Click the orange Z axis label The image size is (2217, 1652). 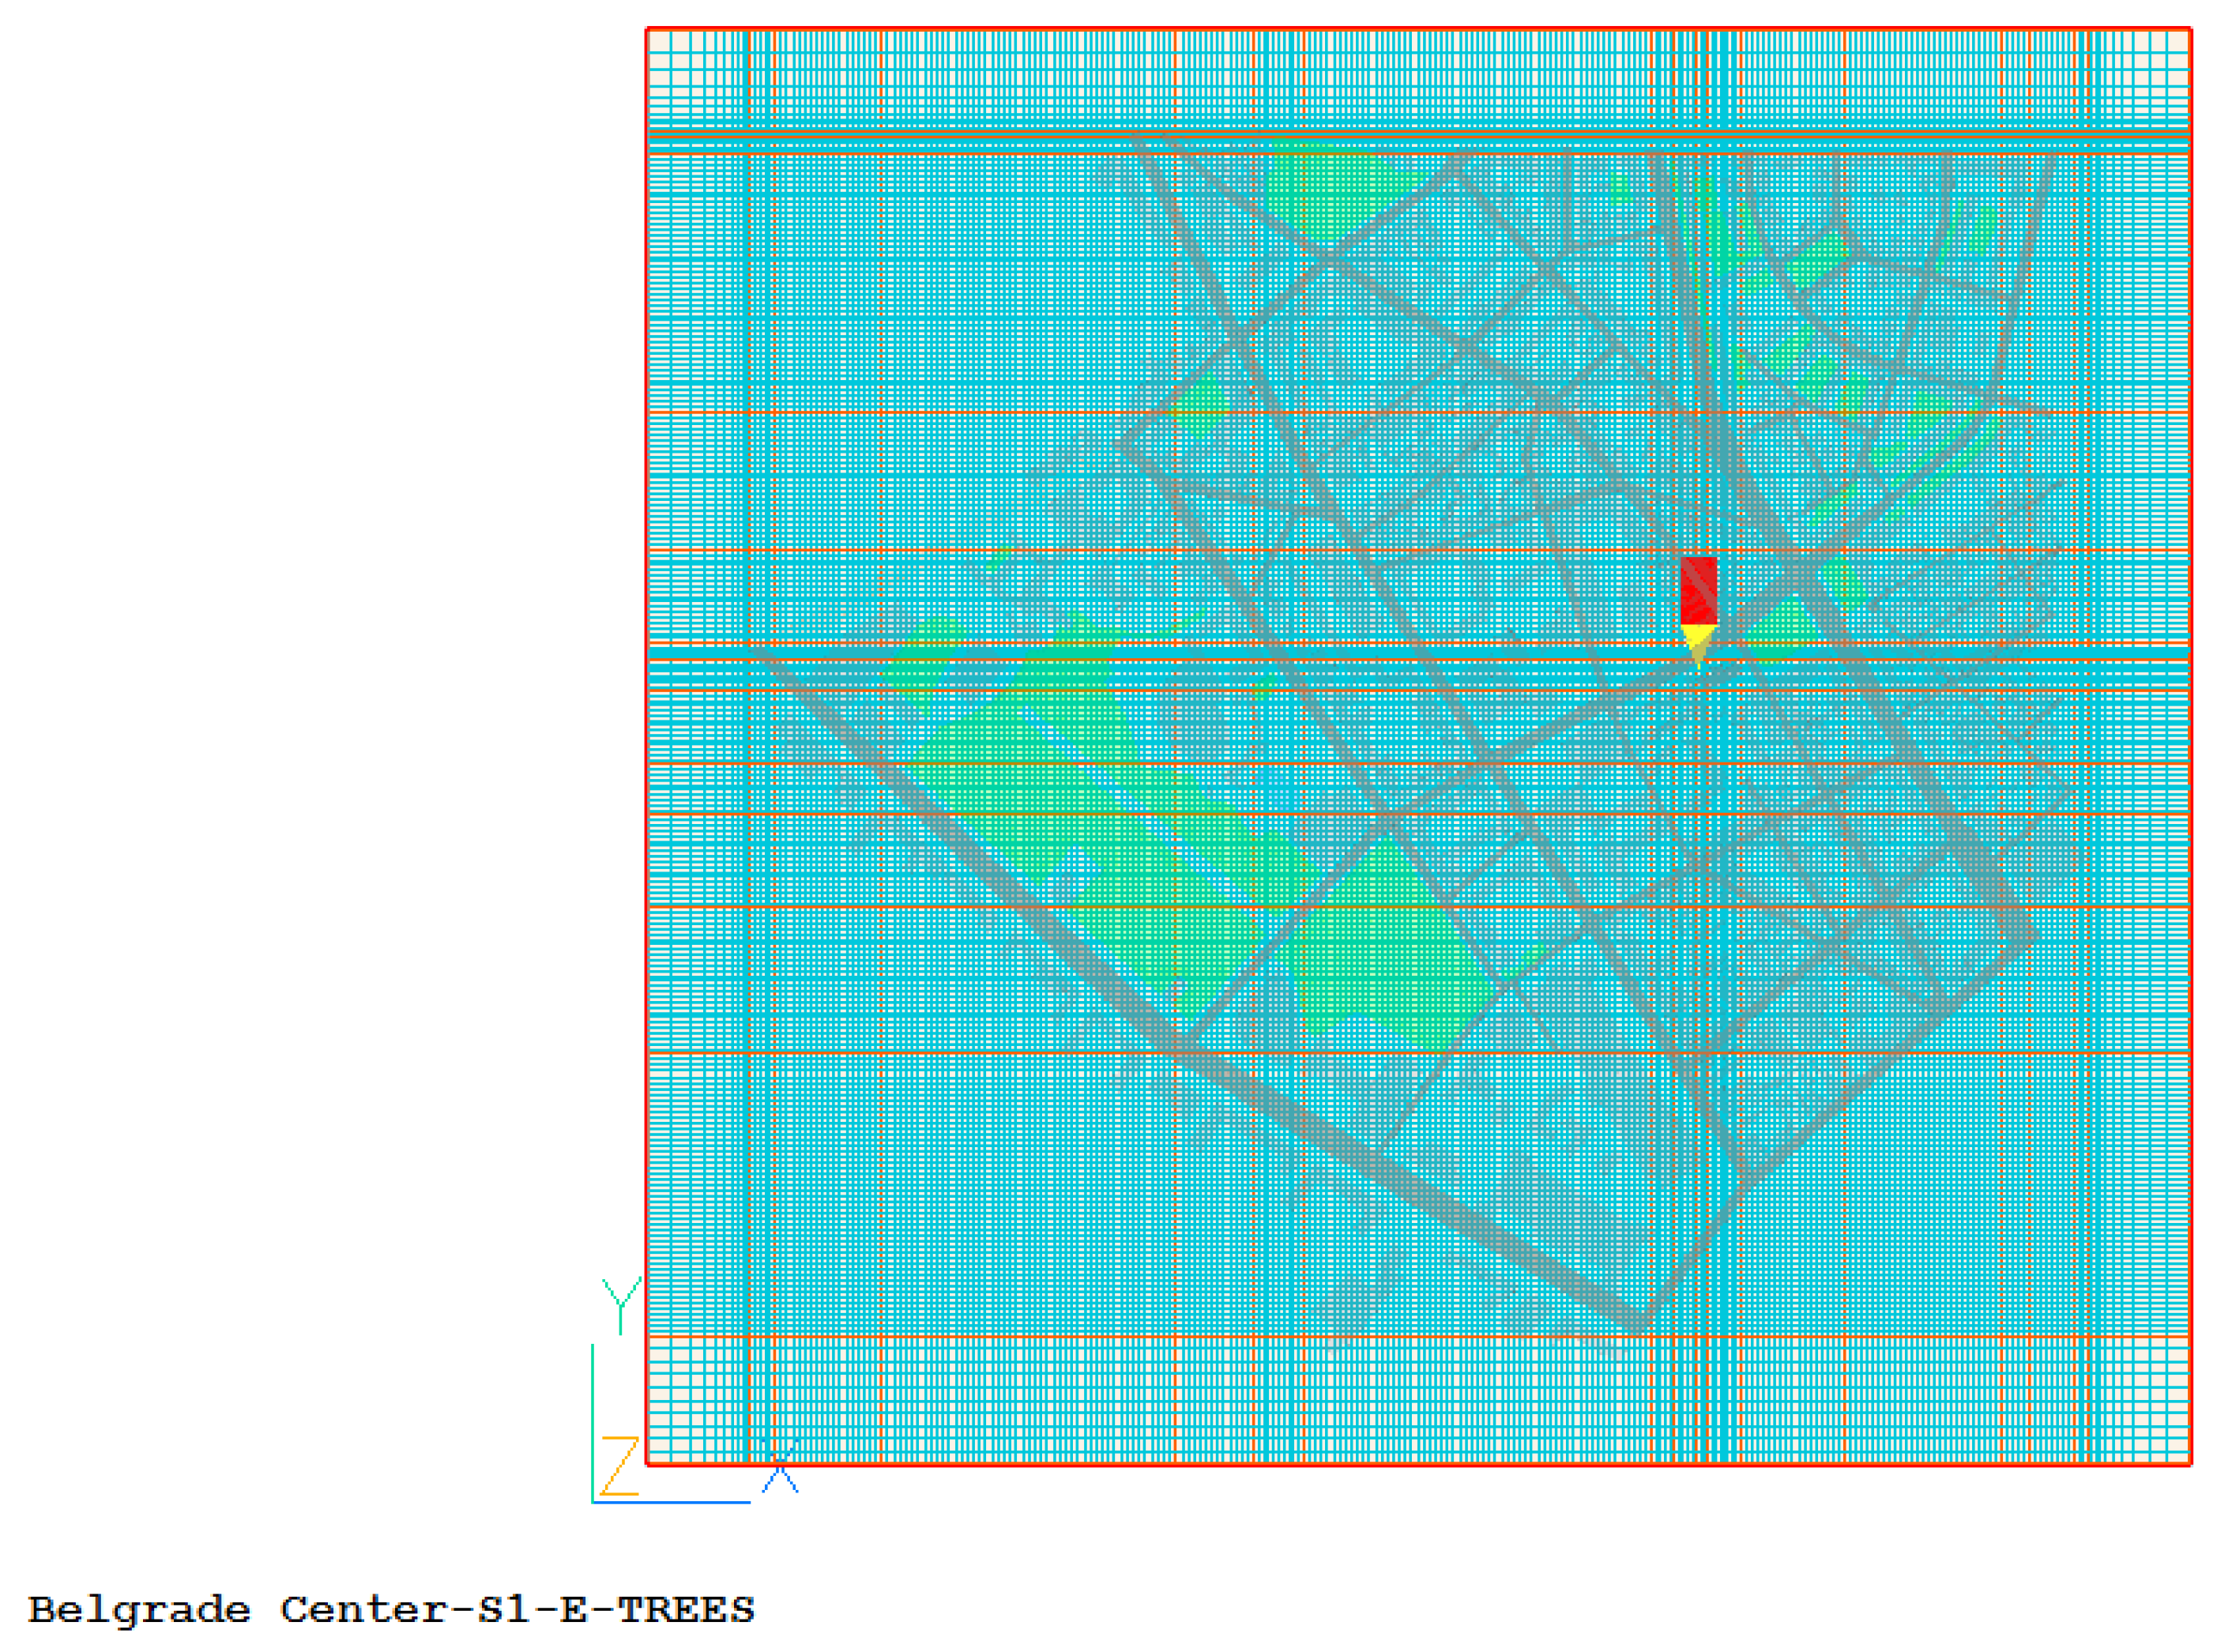[620, 1466]
